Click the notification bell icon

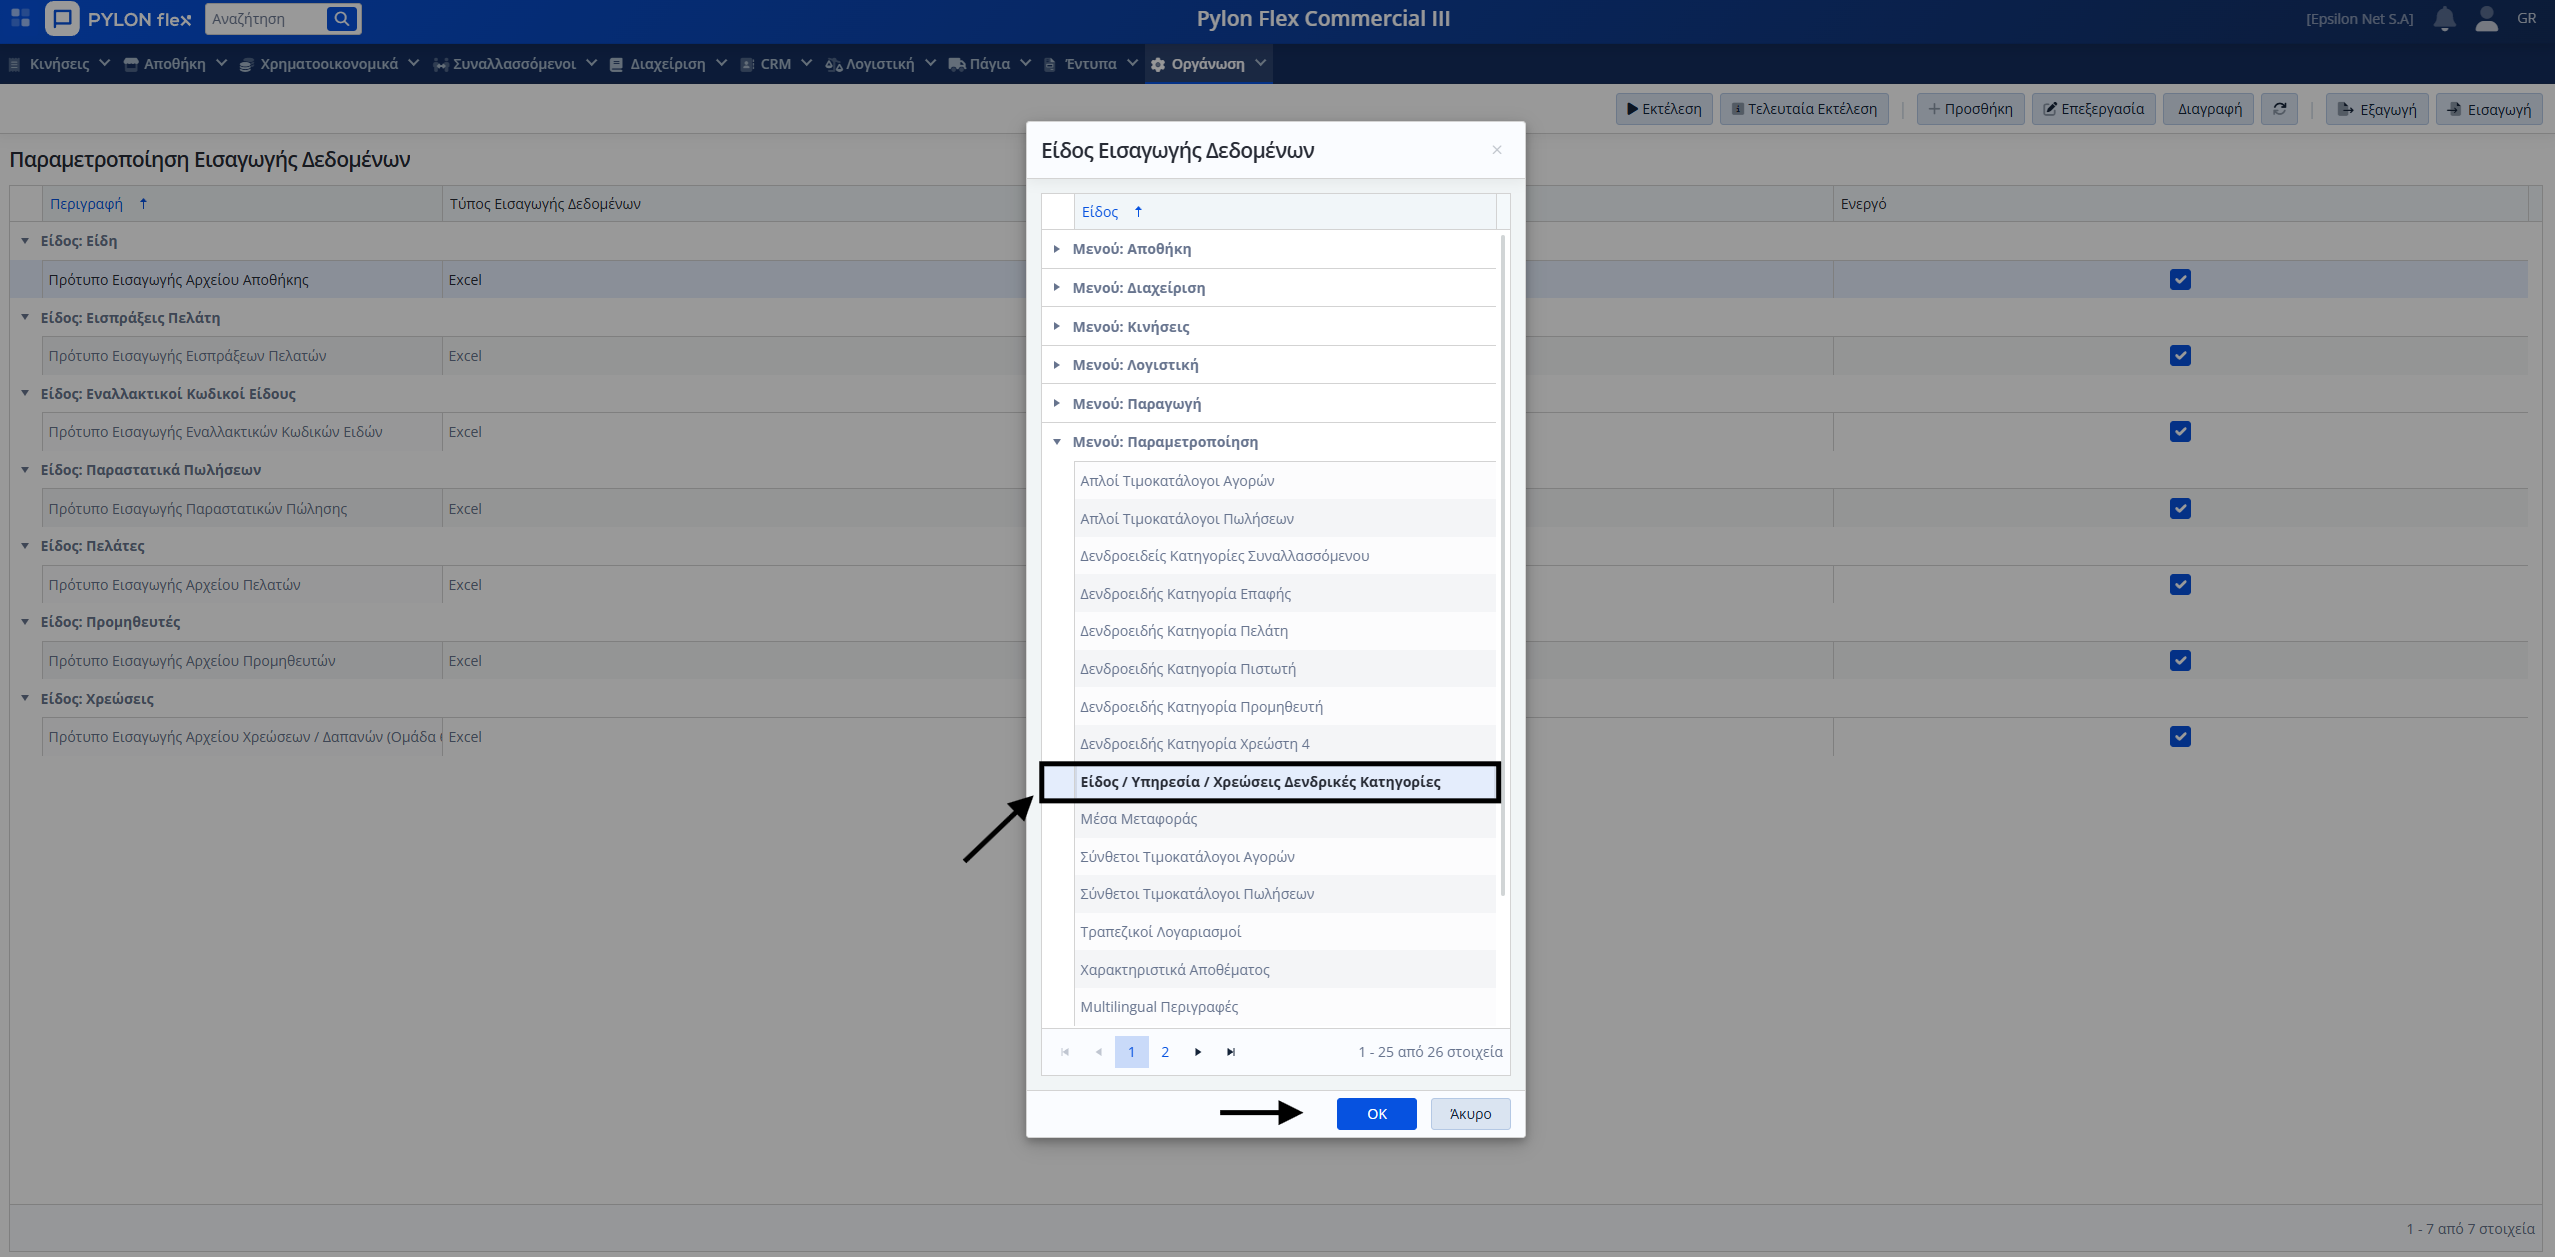point(2444,19)
